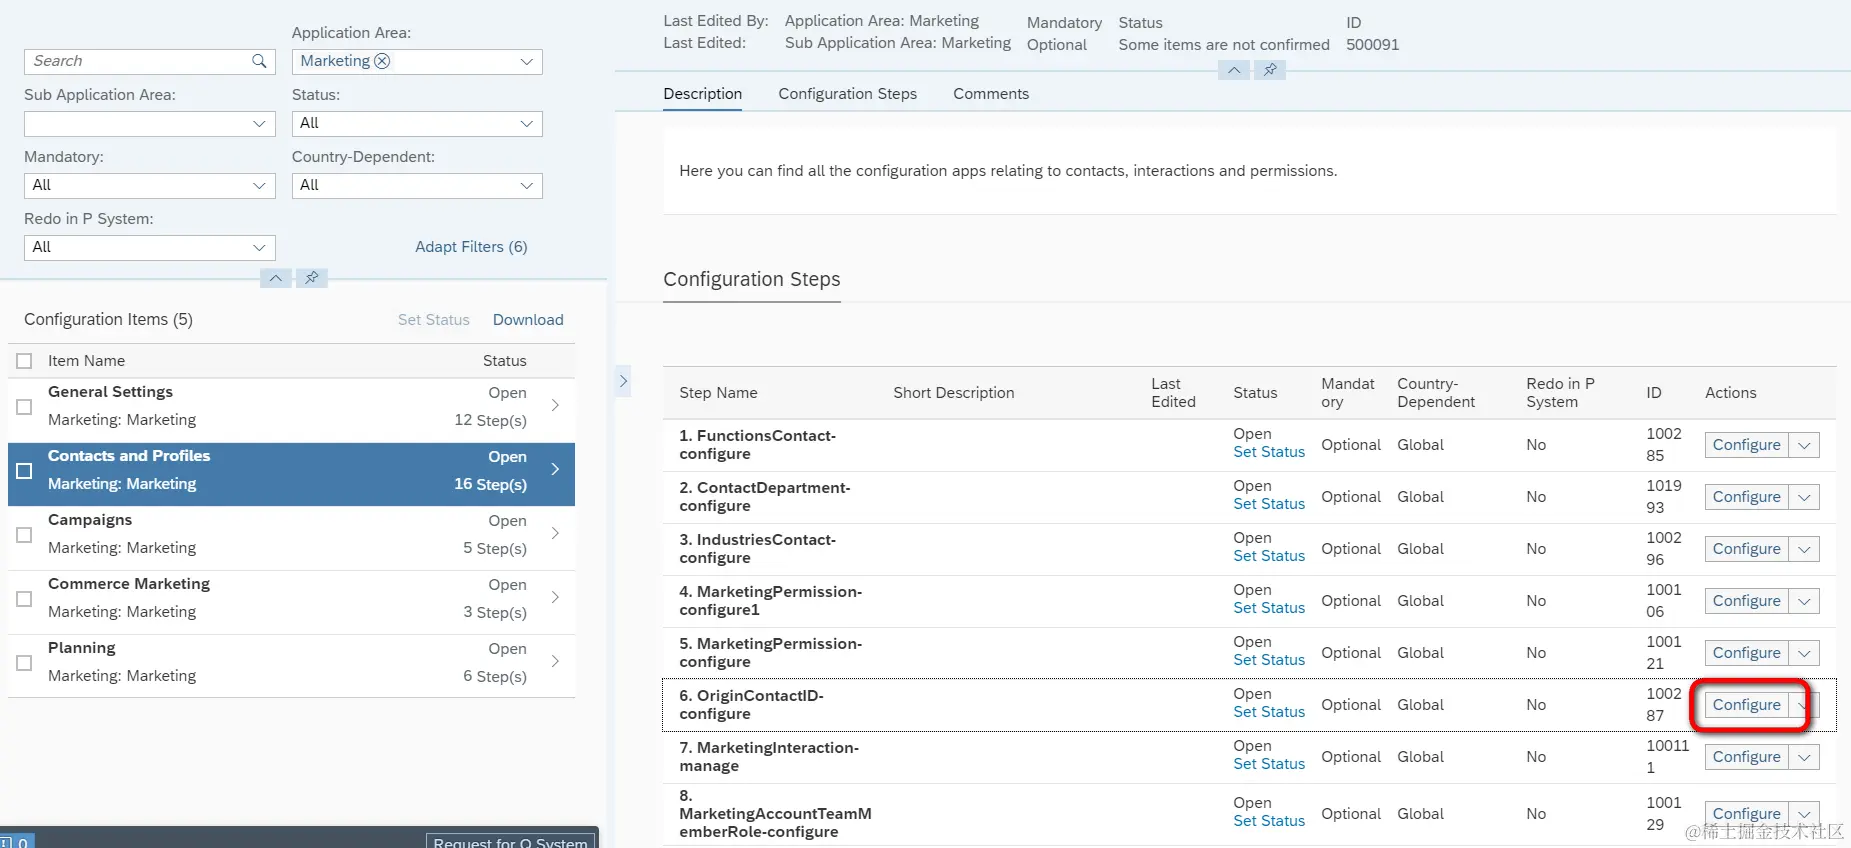Expand side panel with the splitter arrow
1851x848 pixels.
(x=623, y=381)
